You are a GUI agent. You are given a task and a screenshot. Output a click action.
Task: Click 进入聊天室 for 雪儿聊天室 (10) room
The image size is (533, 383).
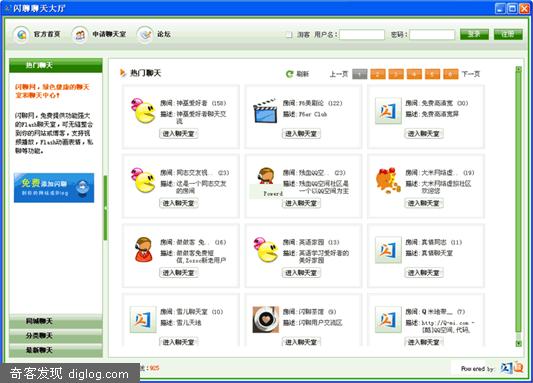178,342
